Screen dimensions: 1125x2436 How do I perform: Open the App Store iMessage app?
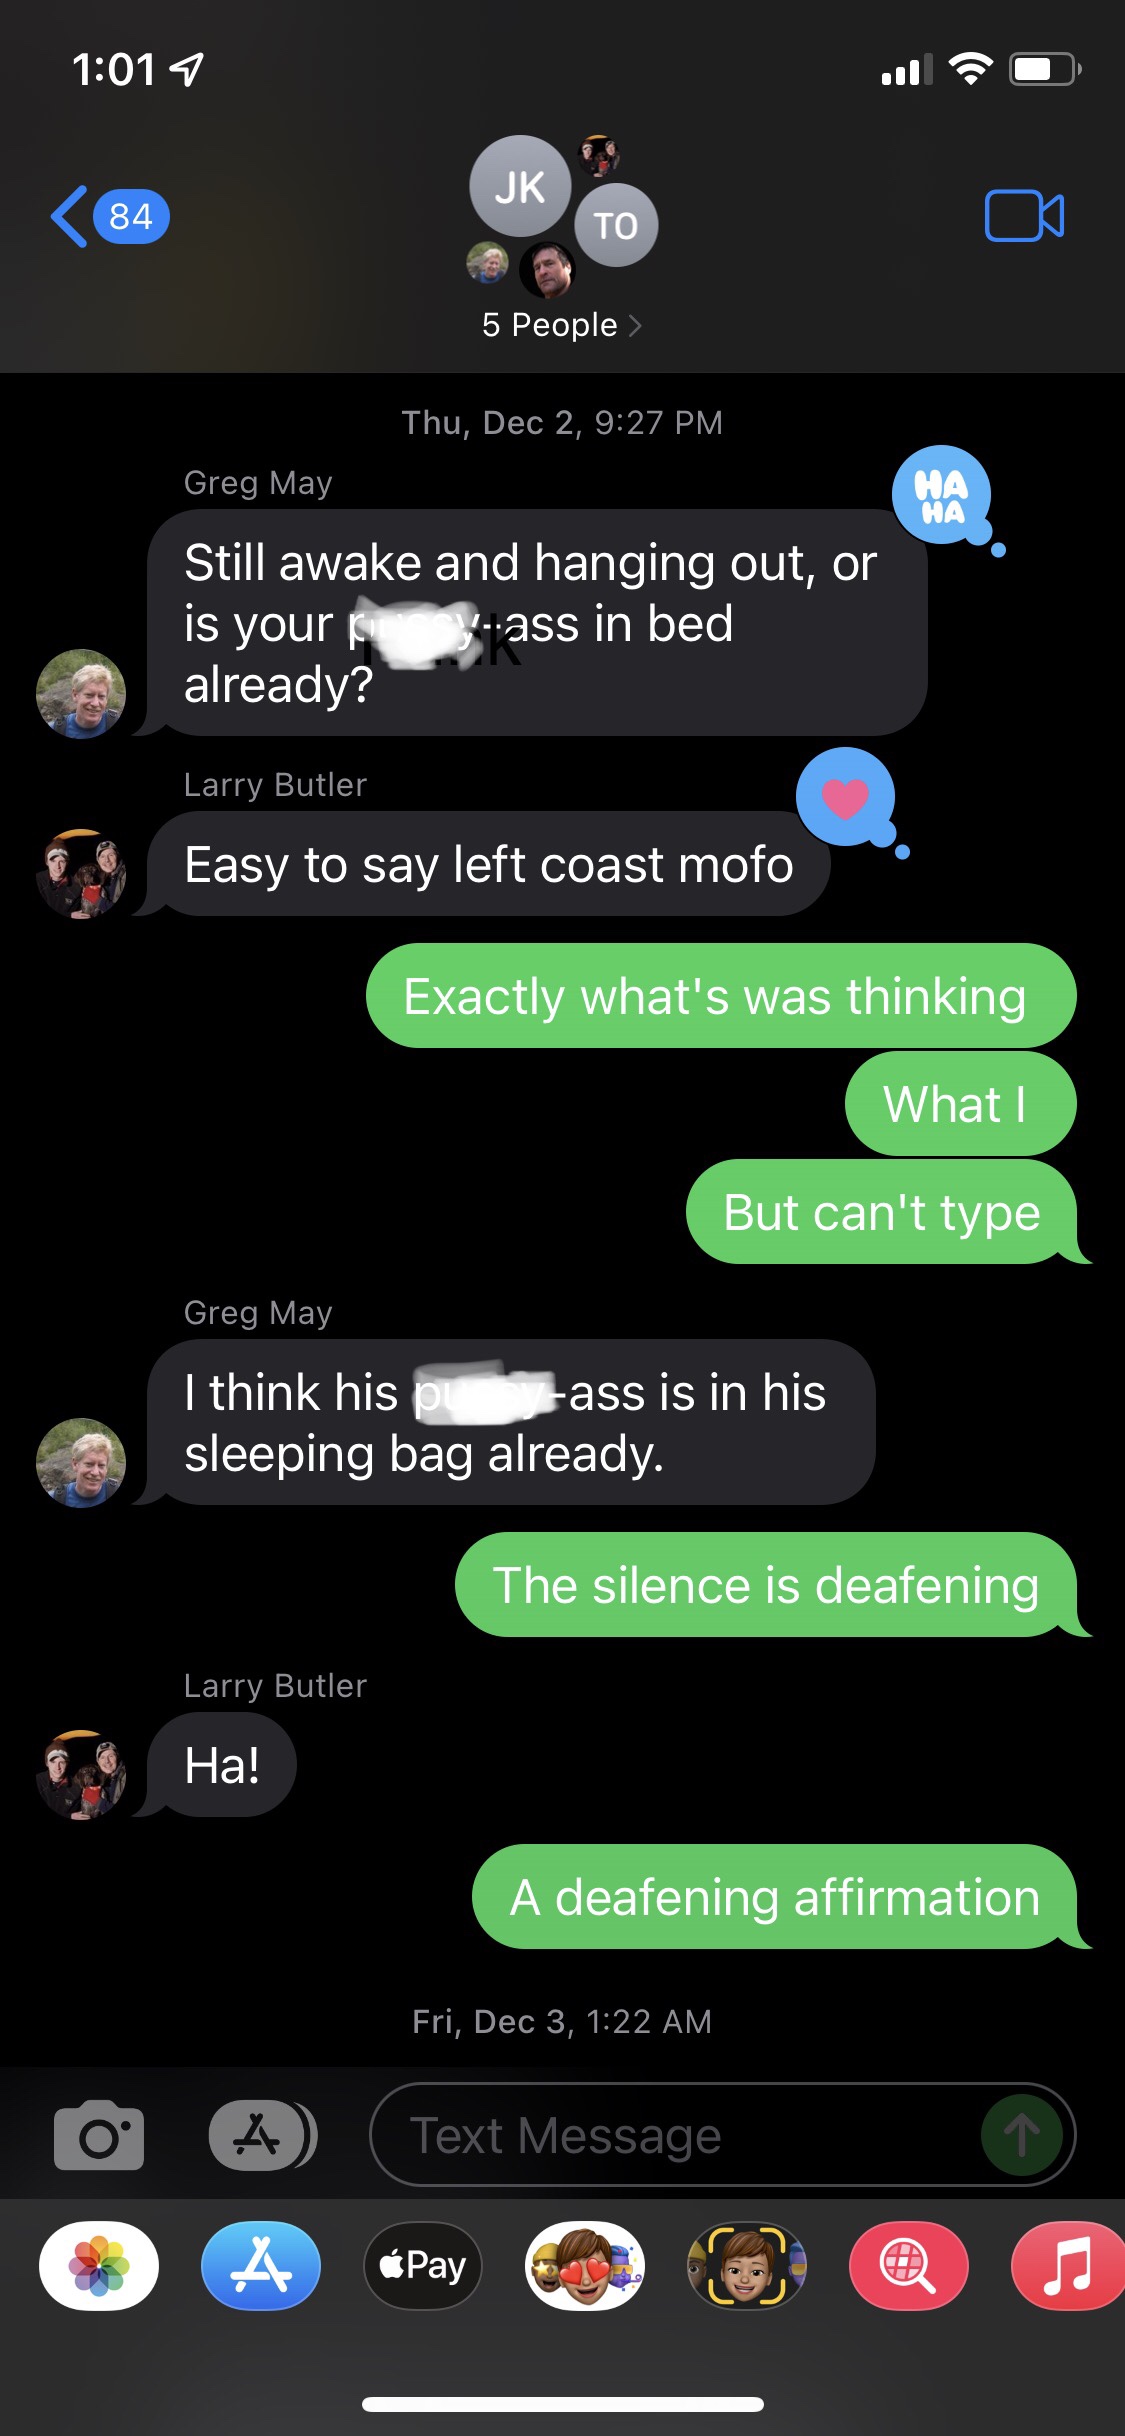tap(261, 2265)
